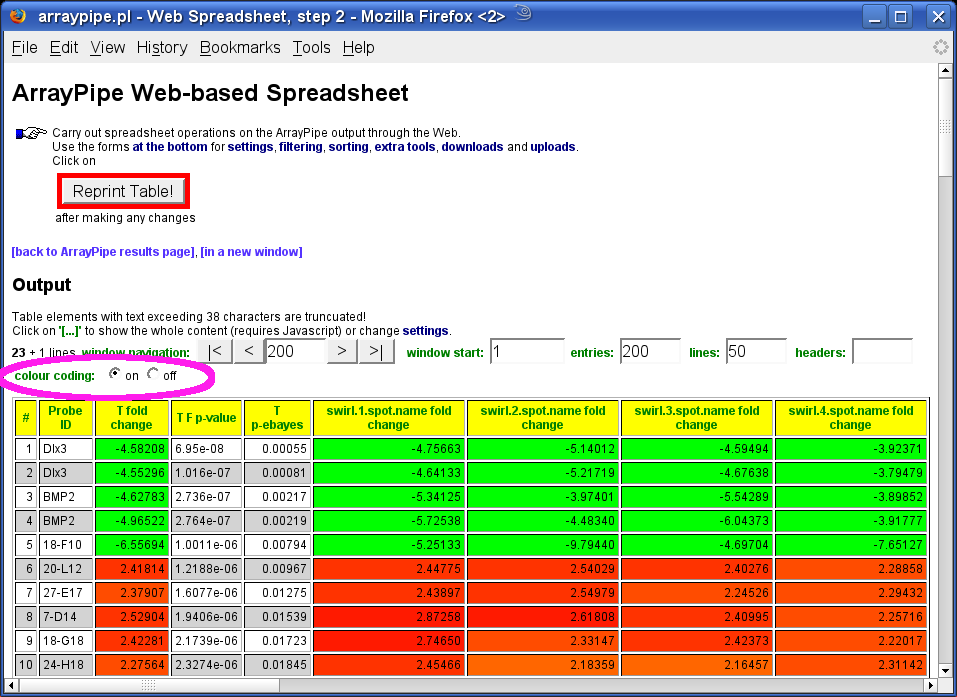Screen dimensions: 957x697
Task: Click the horizontal scrollbar left arrow
Action: (12, 685)
